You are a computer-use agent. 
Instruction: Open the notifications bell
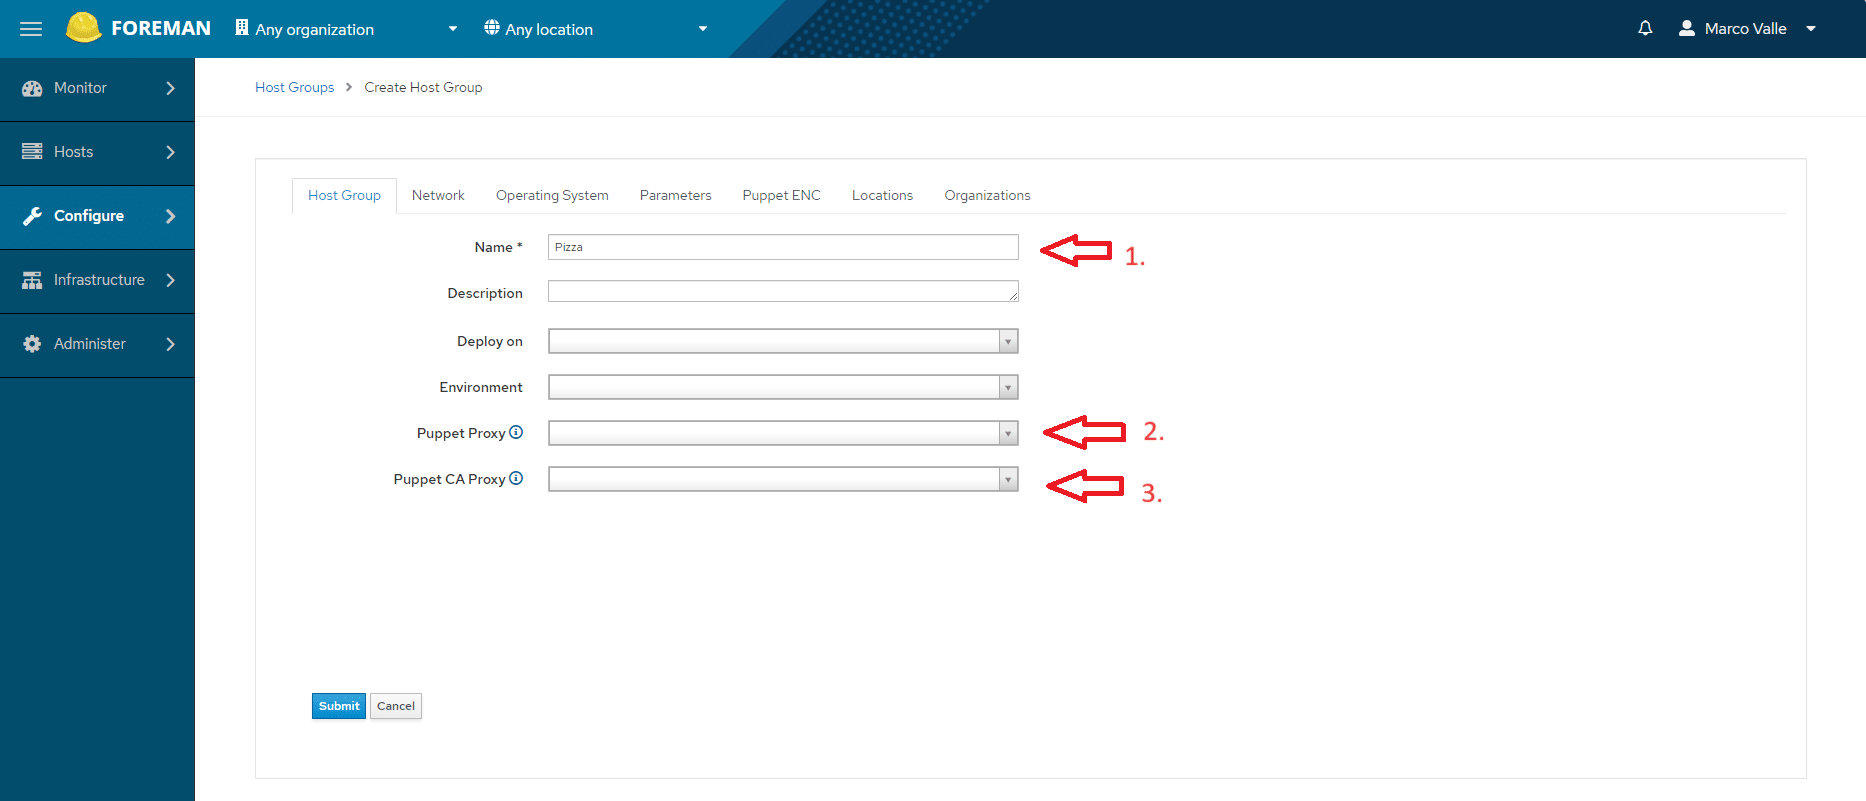click(1645, 28)
